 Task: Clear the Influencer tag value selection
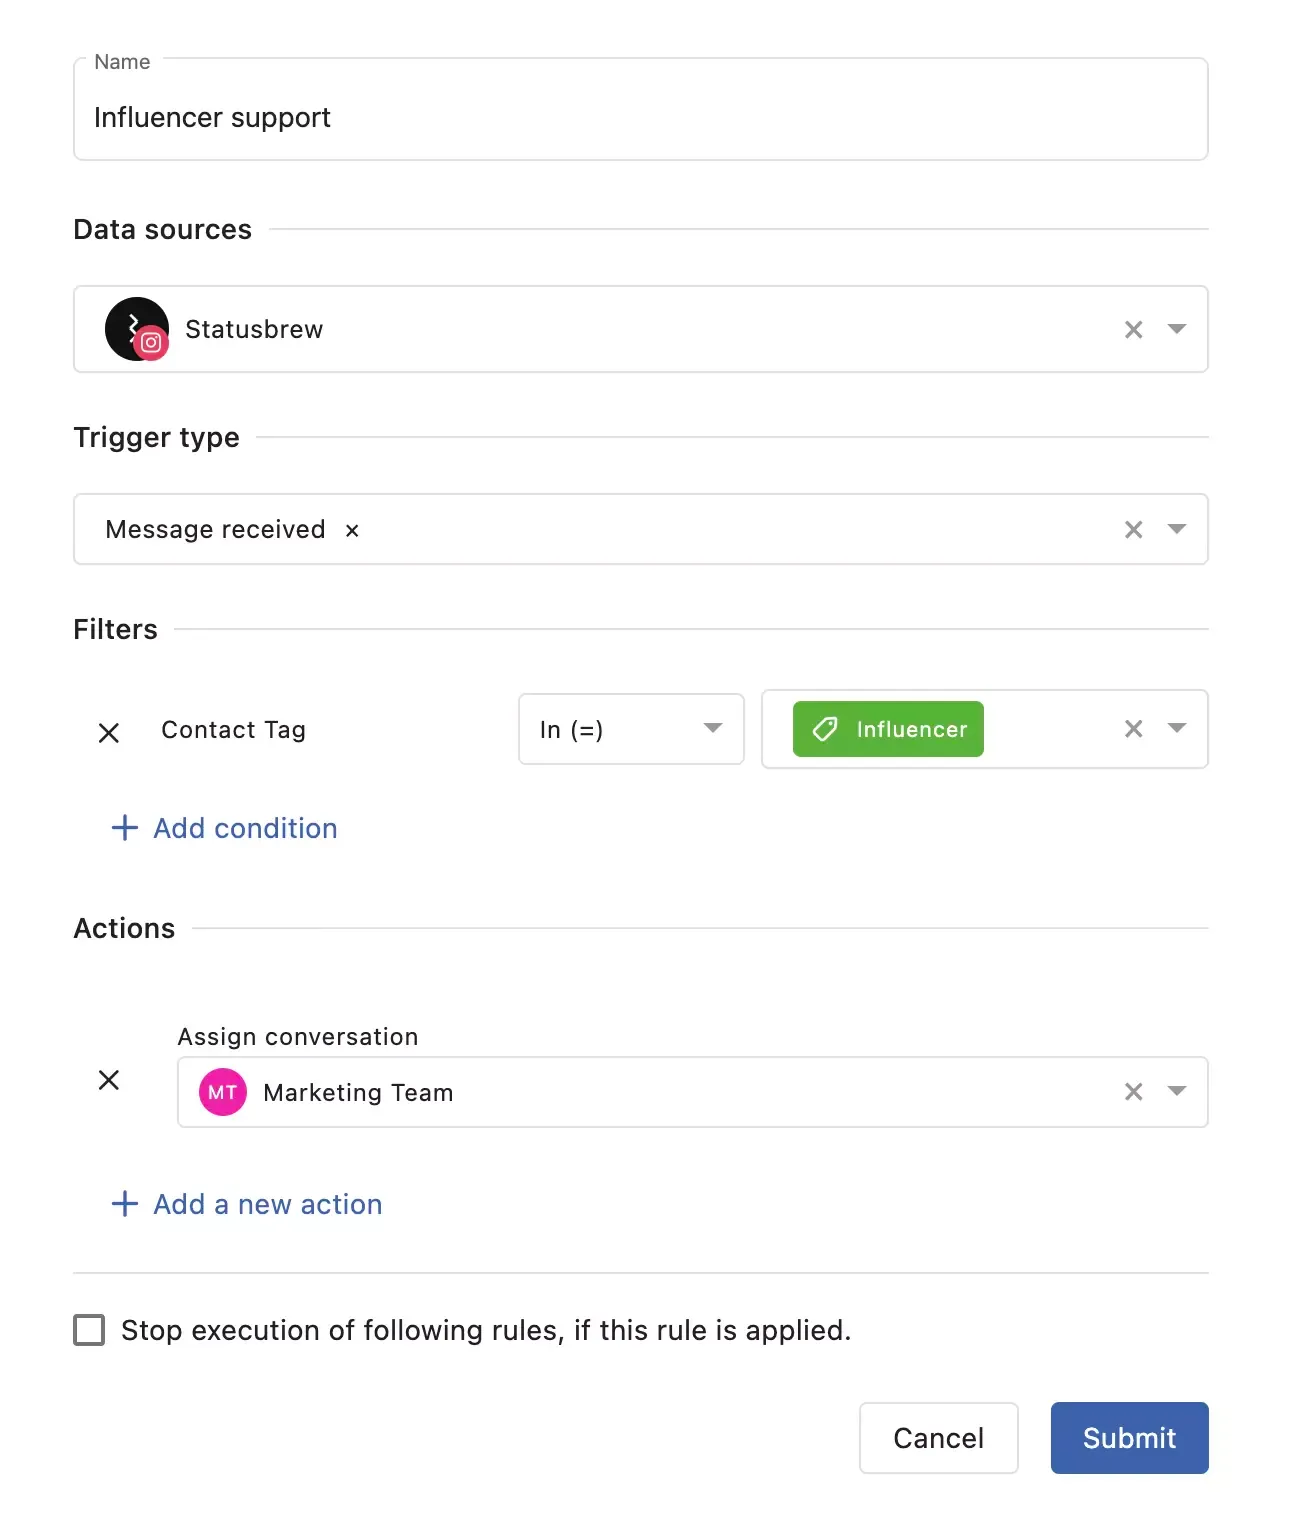[1133, 729]
